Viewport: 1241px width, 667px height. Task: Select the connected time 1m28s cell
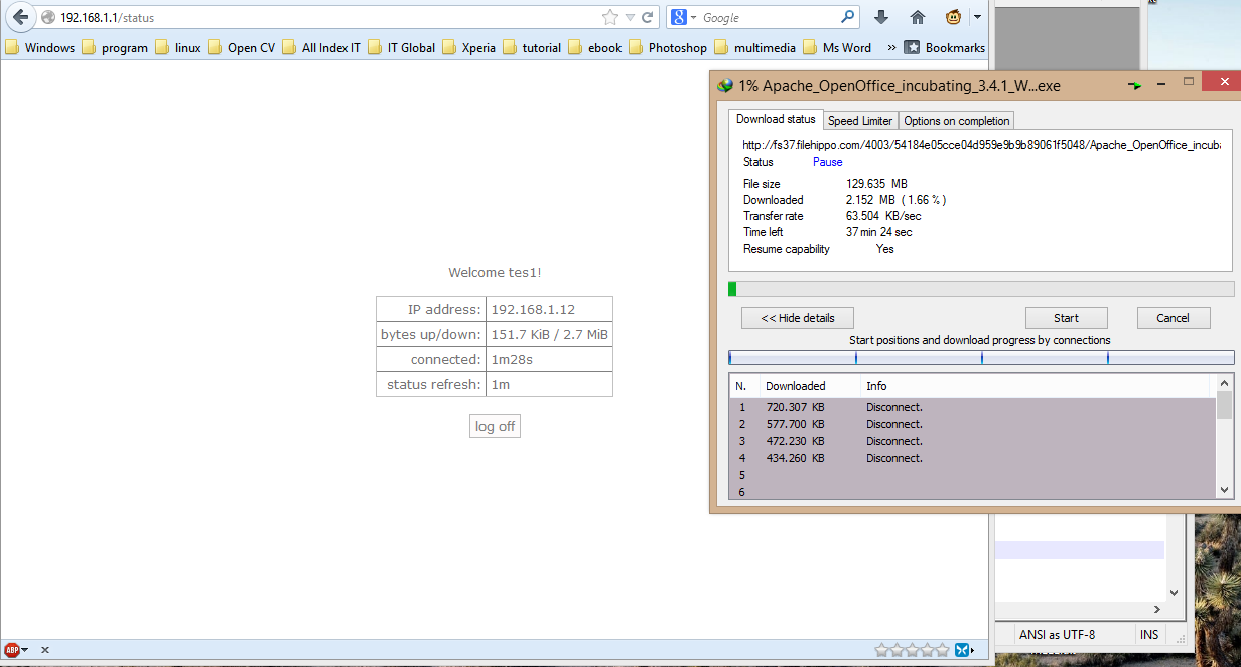click(x=549, y=359)
